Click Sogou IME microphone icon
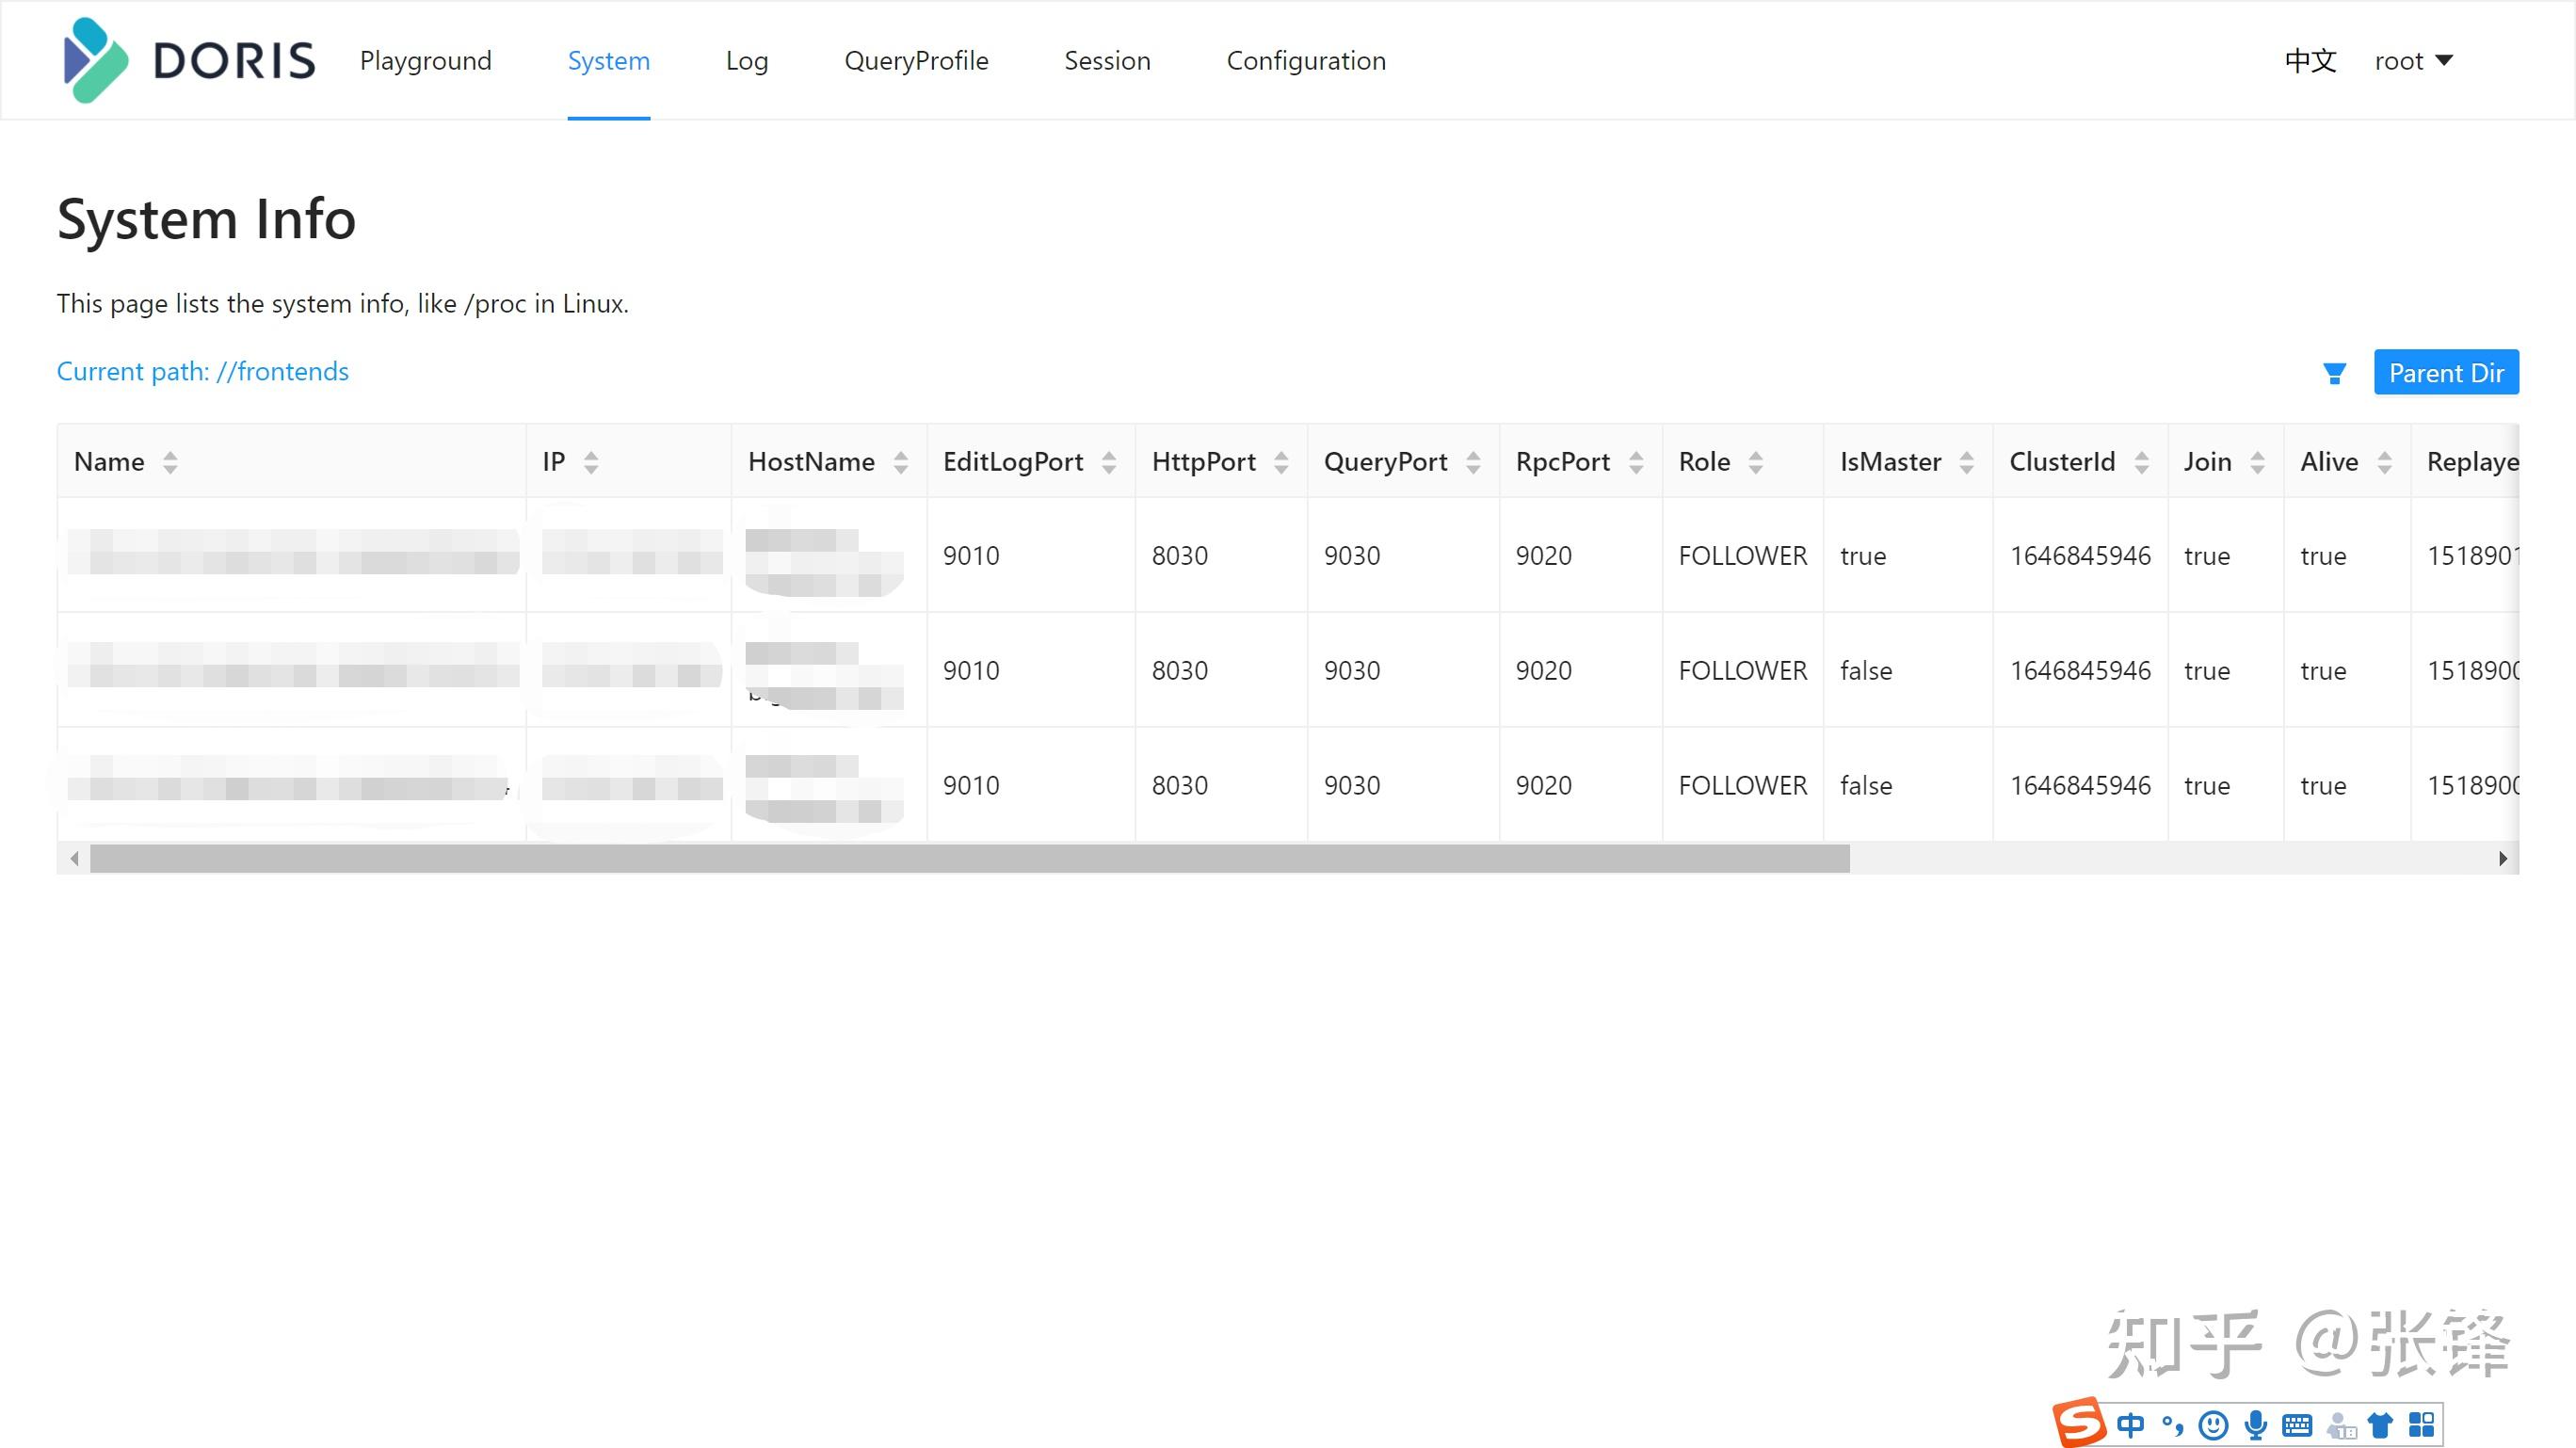 (2255, 1424)
